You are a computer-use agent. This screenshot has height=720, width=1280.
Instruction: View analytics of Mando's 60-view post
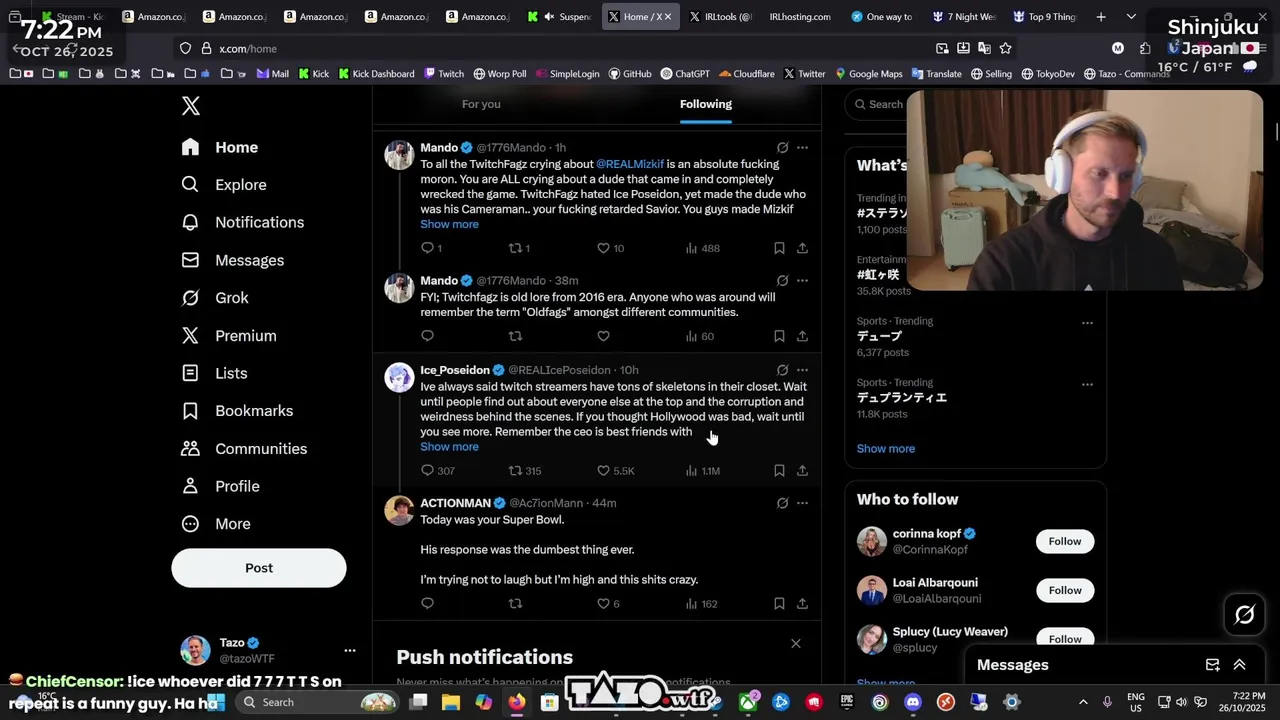tap(699, 336)
